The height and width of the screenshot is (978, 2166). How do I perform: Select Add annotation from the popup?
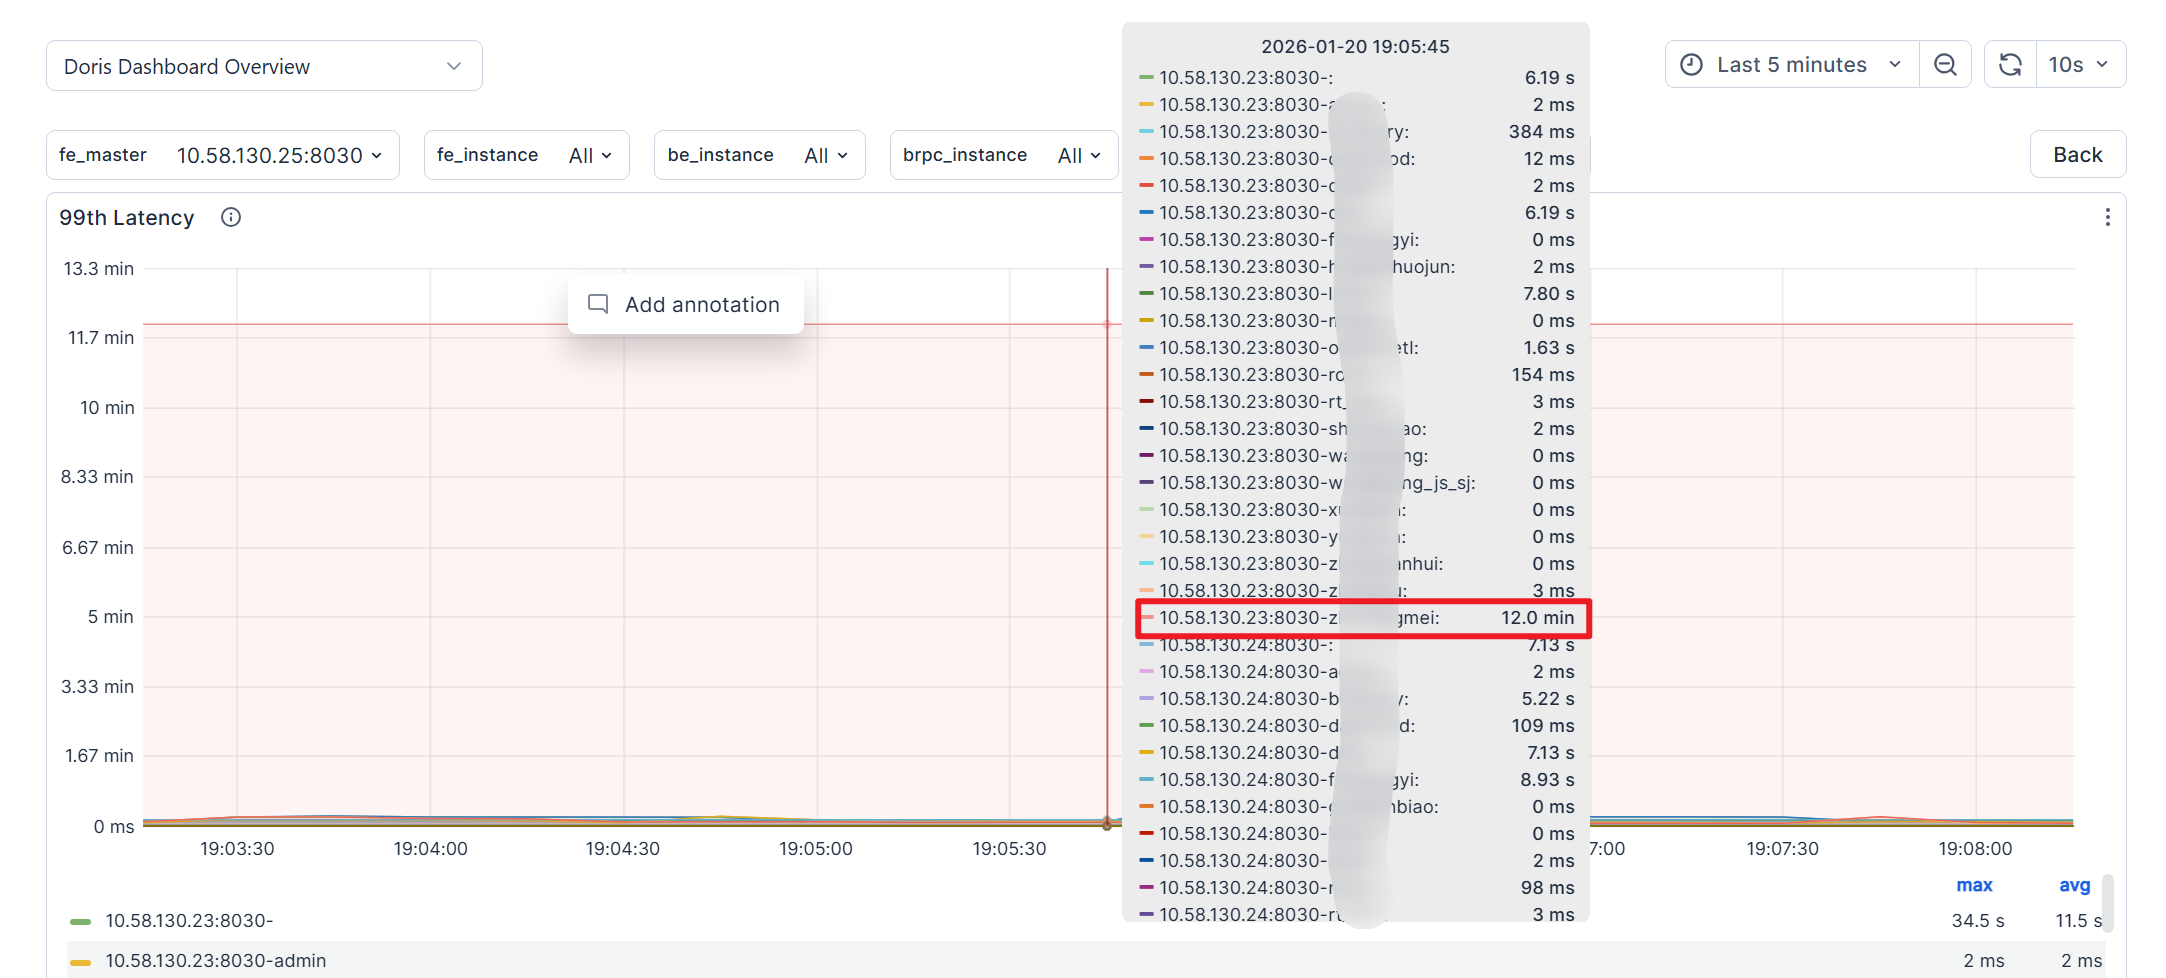click(701, 304)
